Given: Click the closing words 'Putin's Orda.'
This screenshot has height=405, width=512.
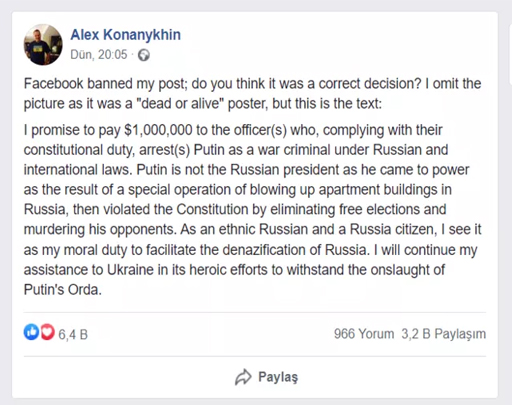Looking at the screenshot, I should 63,290.
